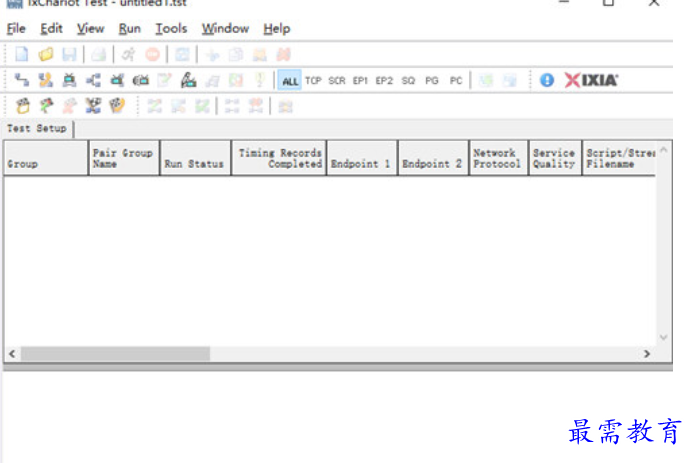Toggle the SQ filter button
Screen dimensions: 690x463
[x=408, y=81]
